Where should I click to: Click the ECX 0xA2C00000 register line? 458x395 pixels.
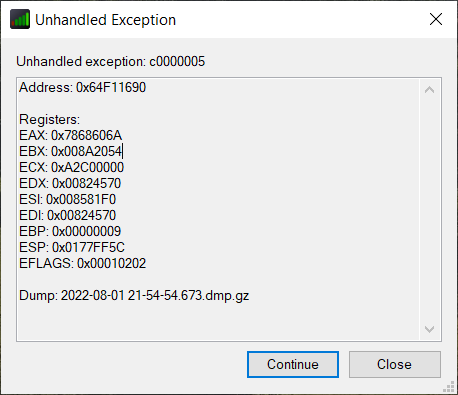71,167
